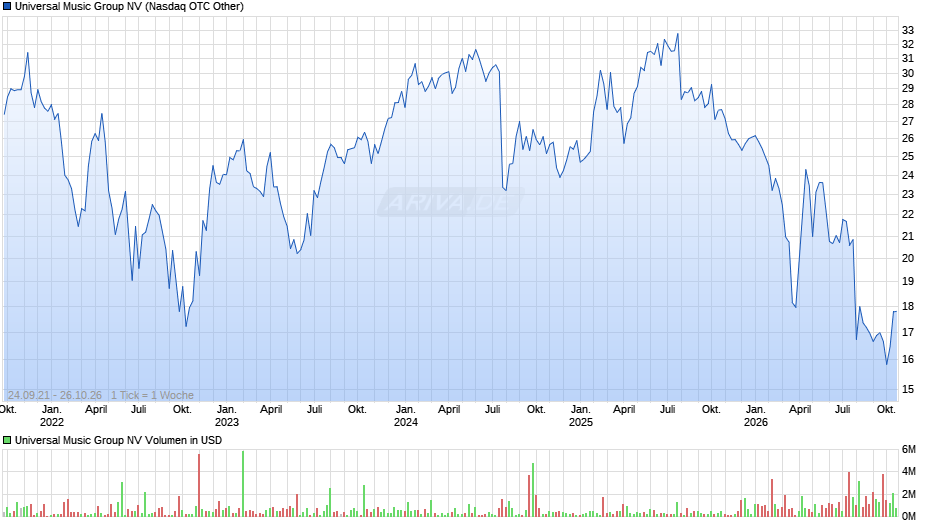This screenshot has width=940, height=526.
Task: Click the 'Universal Music Group NV Volumen in USD' label
Action: pyautogui.click(x=118, y=440)
